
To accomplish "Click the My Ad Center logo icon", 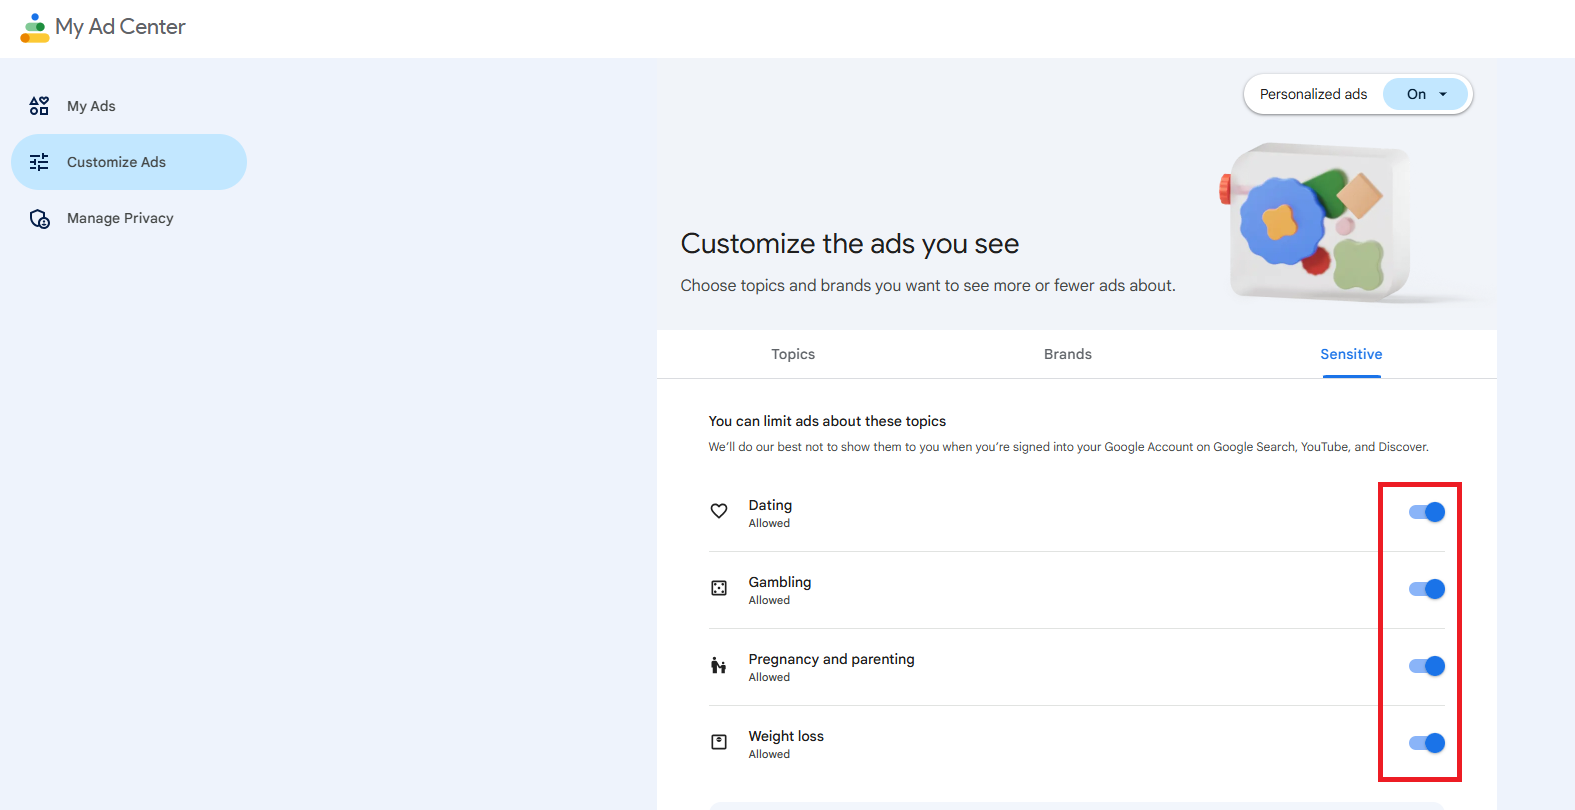I will (x=35, y=28).
